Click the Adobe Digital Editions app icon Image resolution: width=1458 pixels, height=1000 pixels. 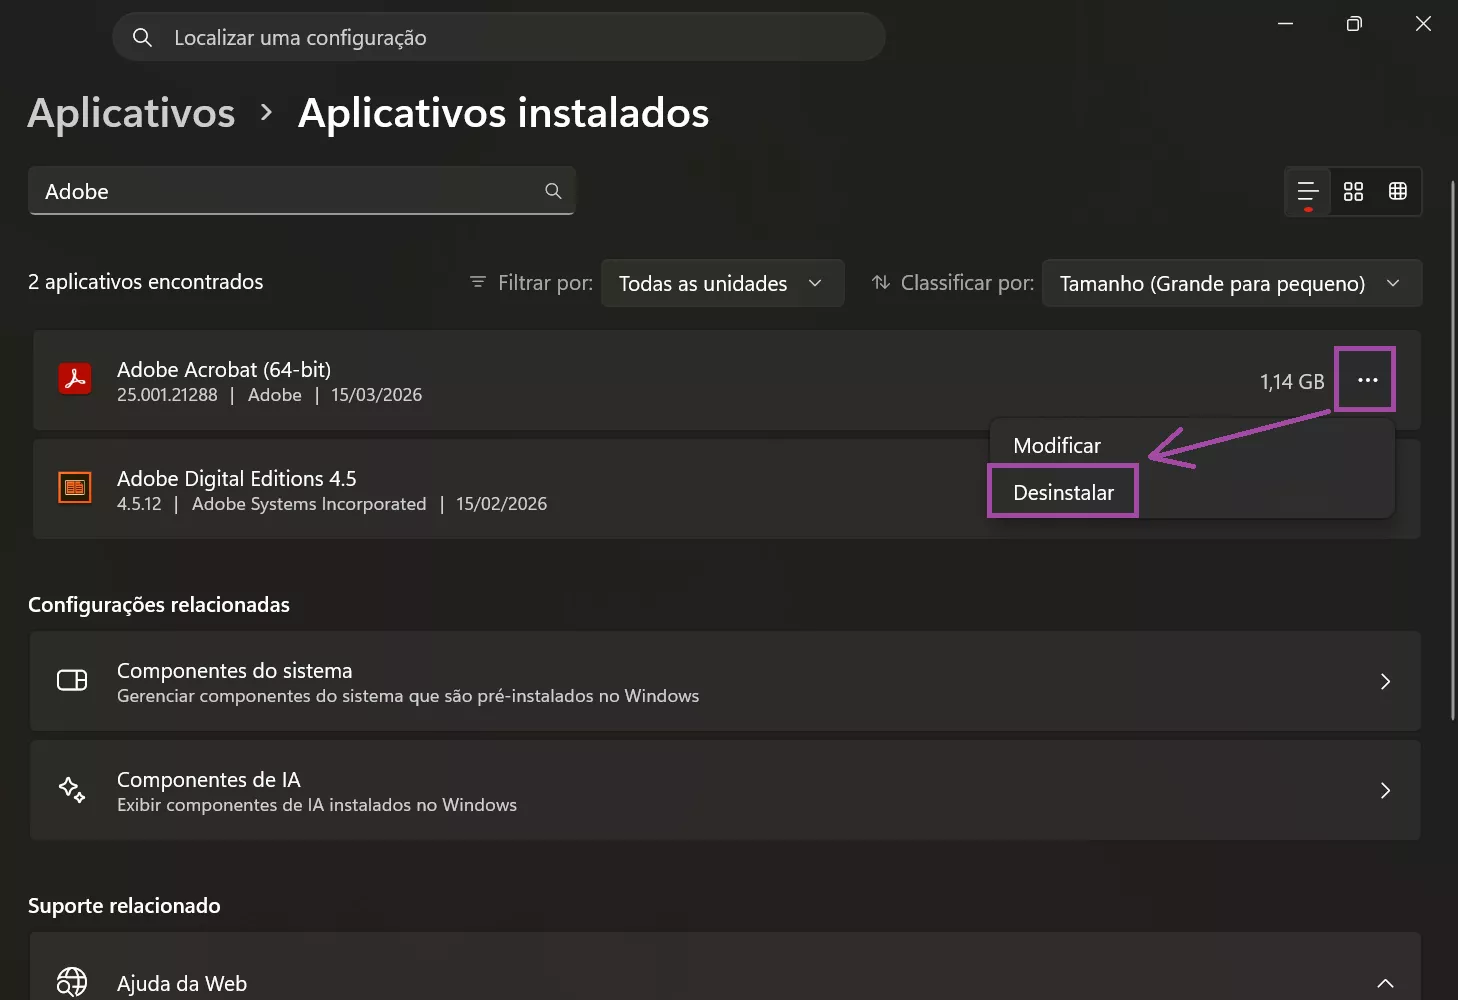pos(75,488)
